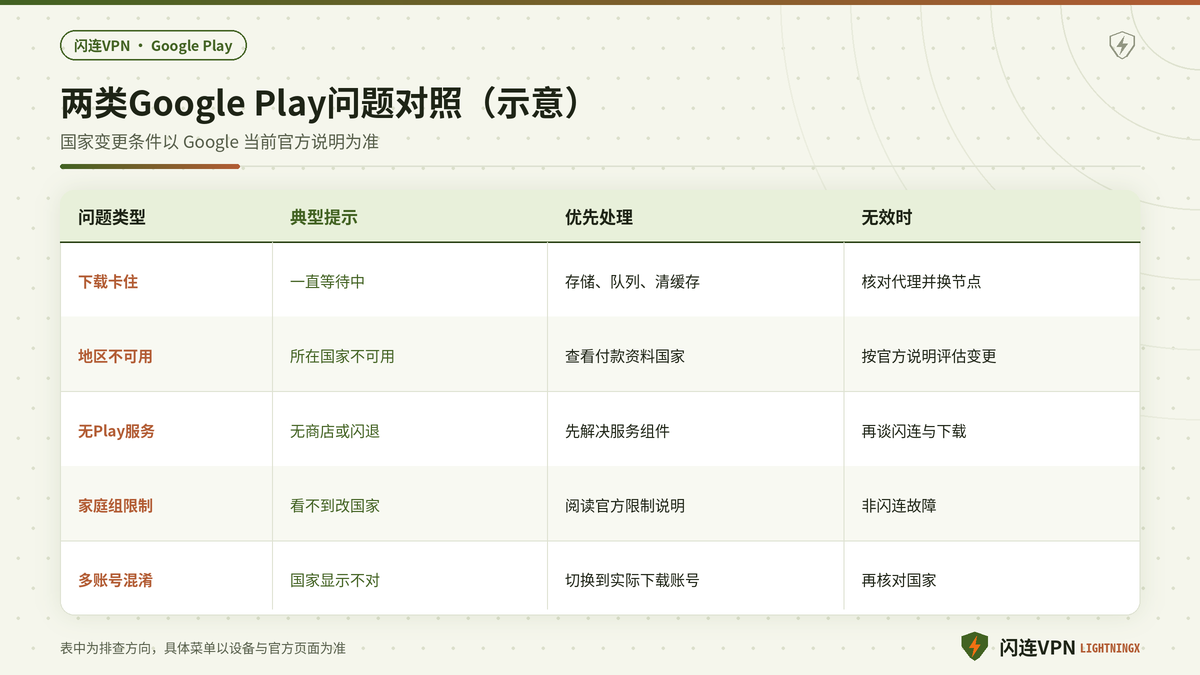Click the cell 切换到实际下载账号
This screenshot has width=1200, height=675.
click(x=632, y=580)
